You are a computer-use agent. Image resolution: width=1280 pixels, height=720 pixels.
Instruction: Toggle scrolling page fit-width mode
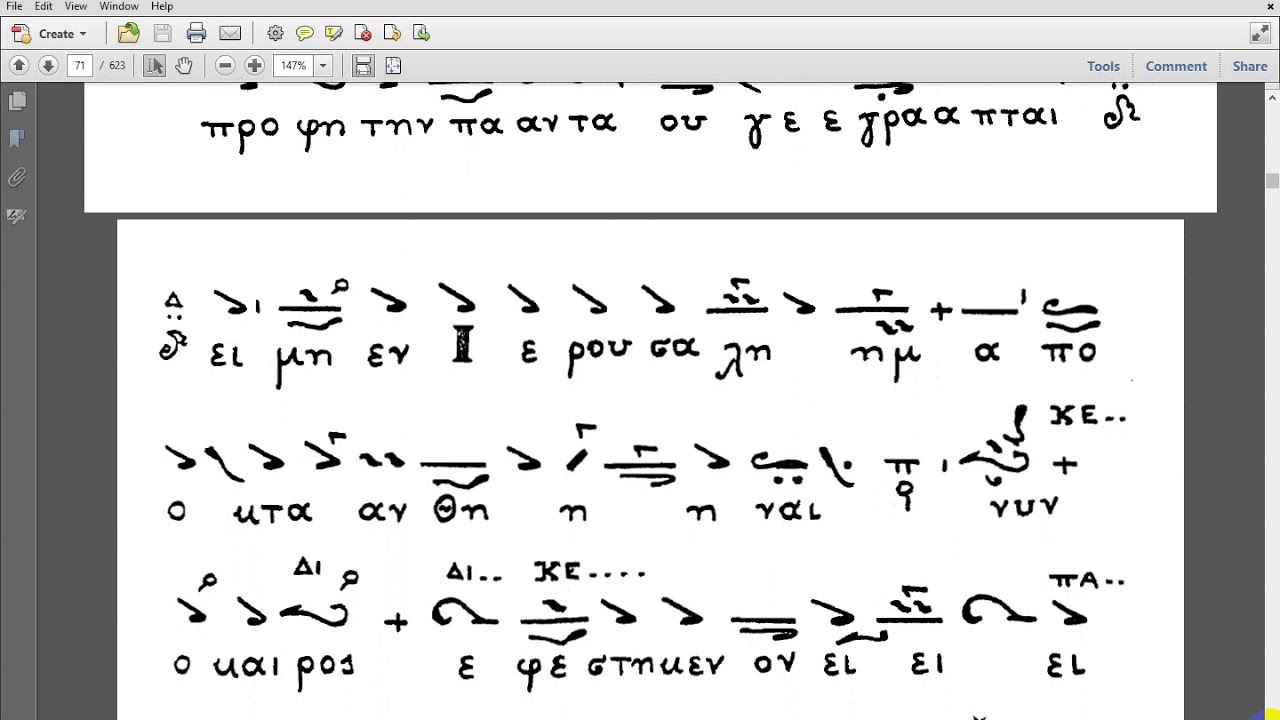[x=363, y=66]
